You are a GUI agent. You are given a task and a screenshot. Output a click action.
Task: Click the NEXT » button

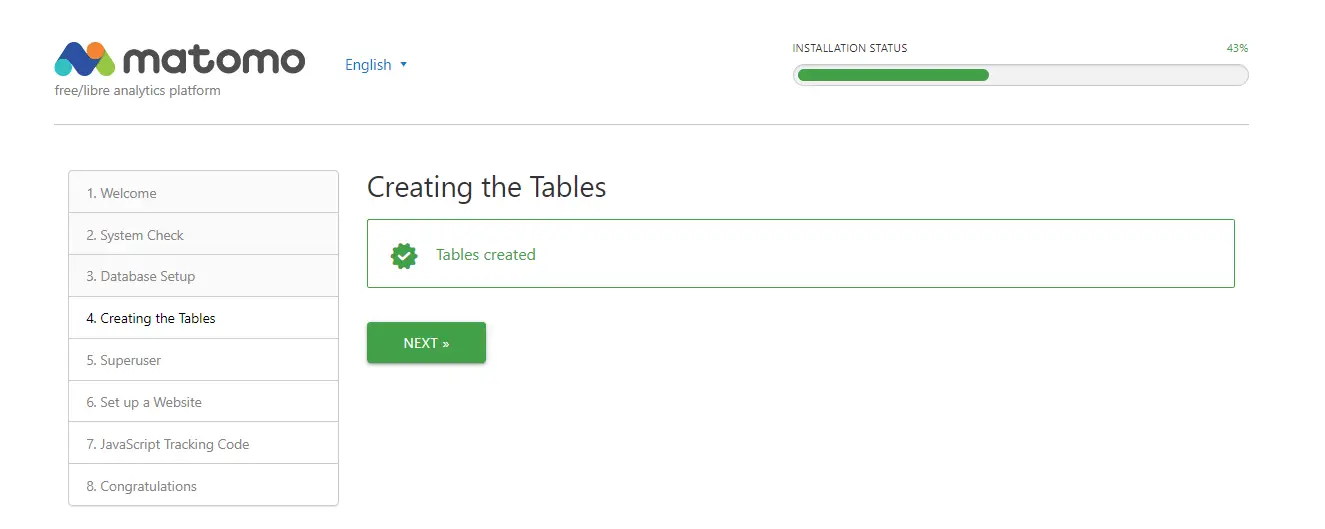pyautogui.click(x=426, y=342)
